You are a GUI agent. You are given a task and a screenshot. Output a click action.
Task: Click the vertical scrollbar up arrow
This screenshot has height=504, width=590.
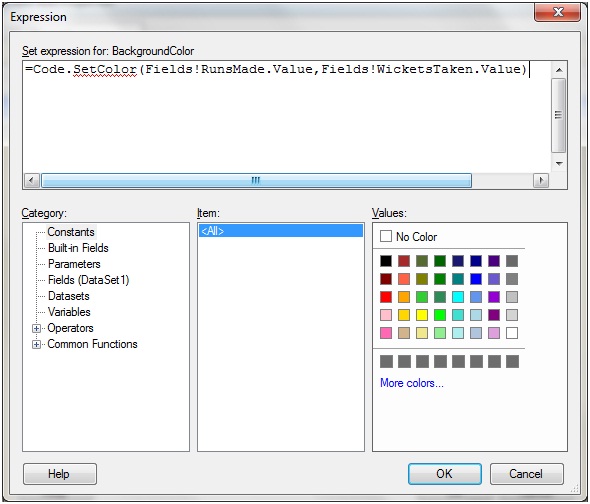coord(559,70)
